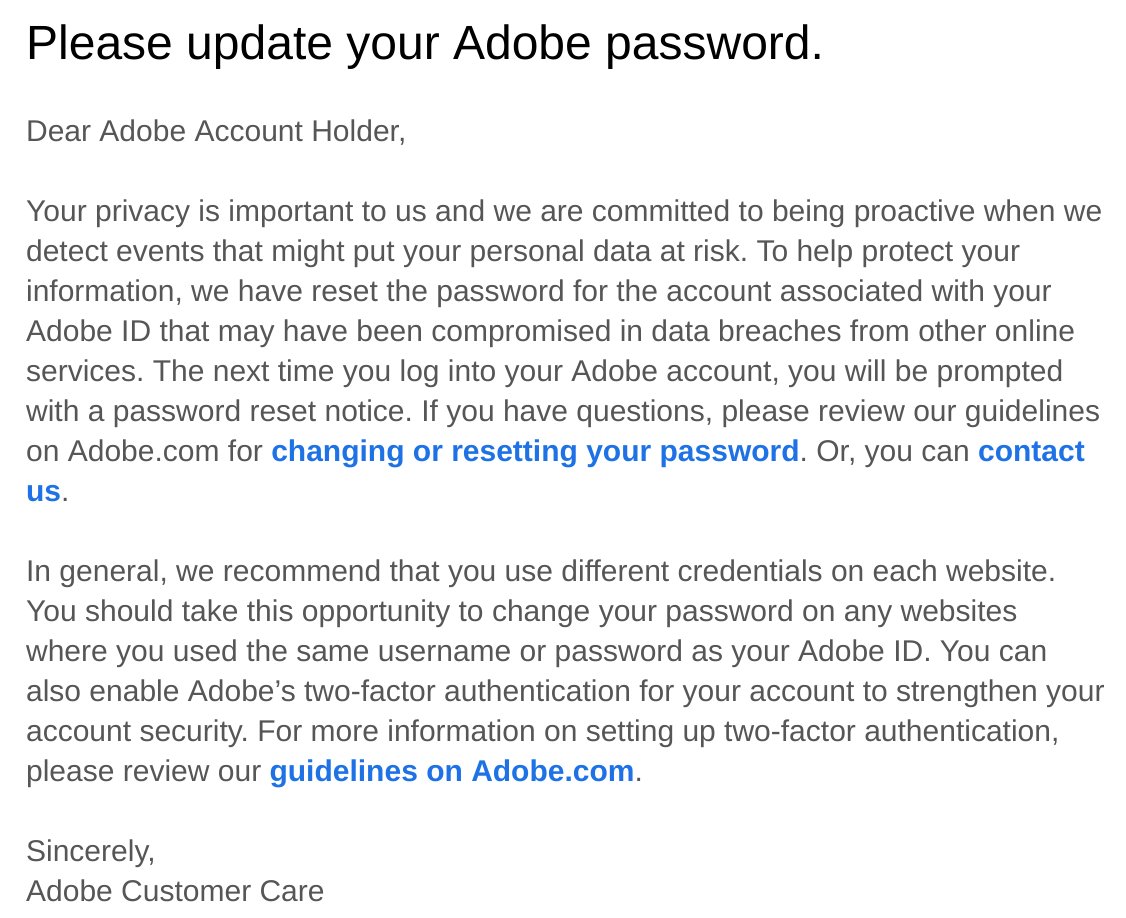Click the Sincerely closing line
This screenshot has width=1126, height=918.
pyautogui.click(x=90, y=852)
